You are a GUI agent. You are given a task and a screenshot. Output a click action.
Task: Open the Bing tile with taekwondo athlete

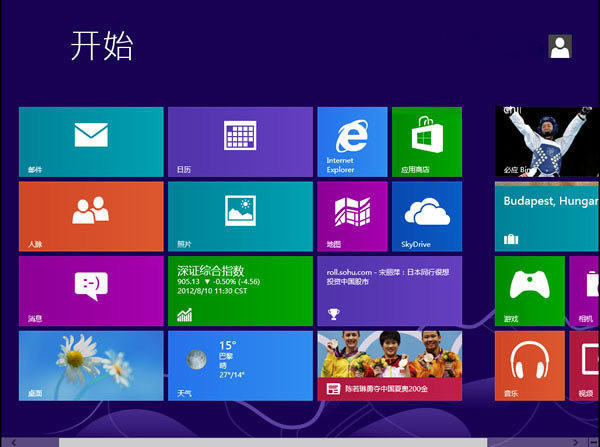point(547,142)
